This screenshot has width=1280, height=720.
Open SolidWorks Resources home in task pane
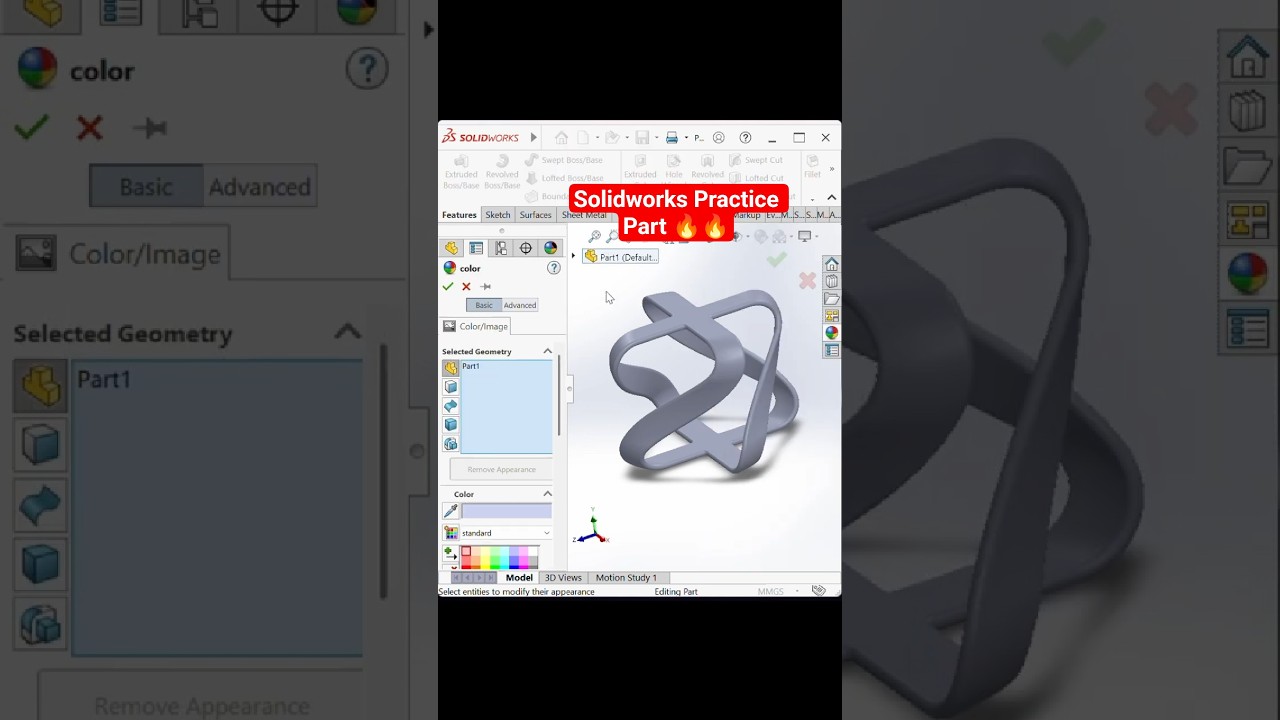pos(831,264)
